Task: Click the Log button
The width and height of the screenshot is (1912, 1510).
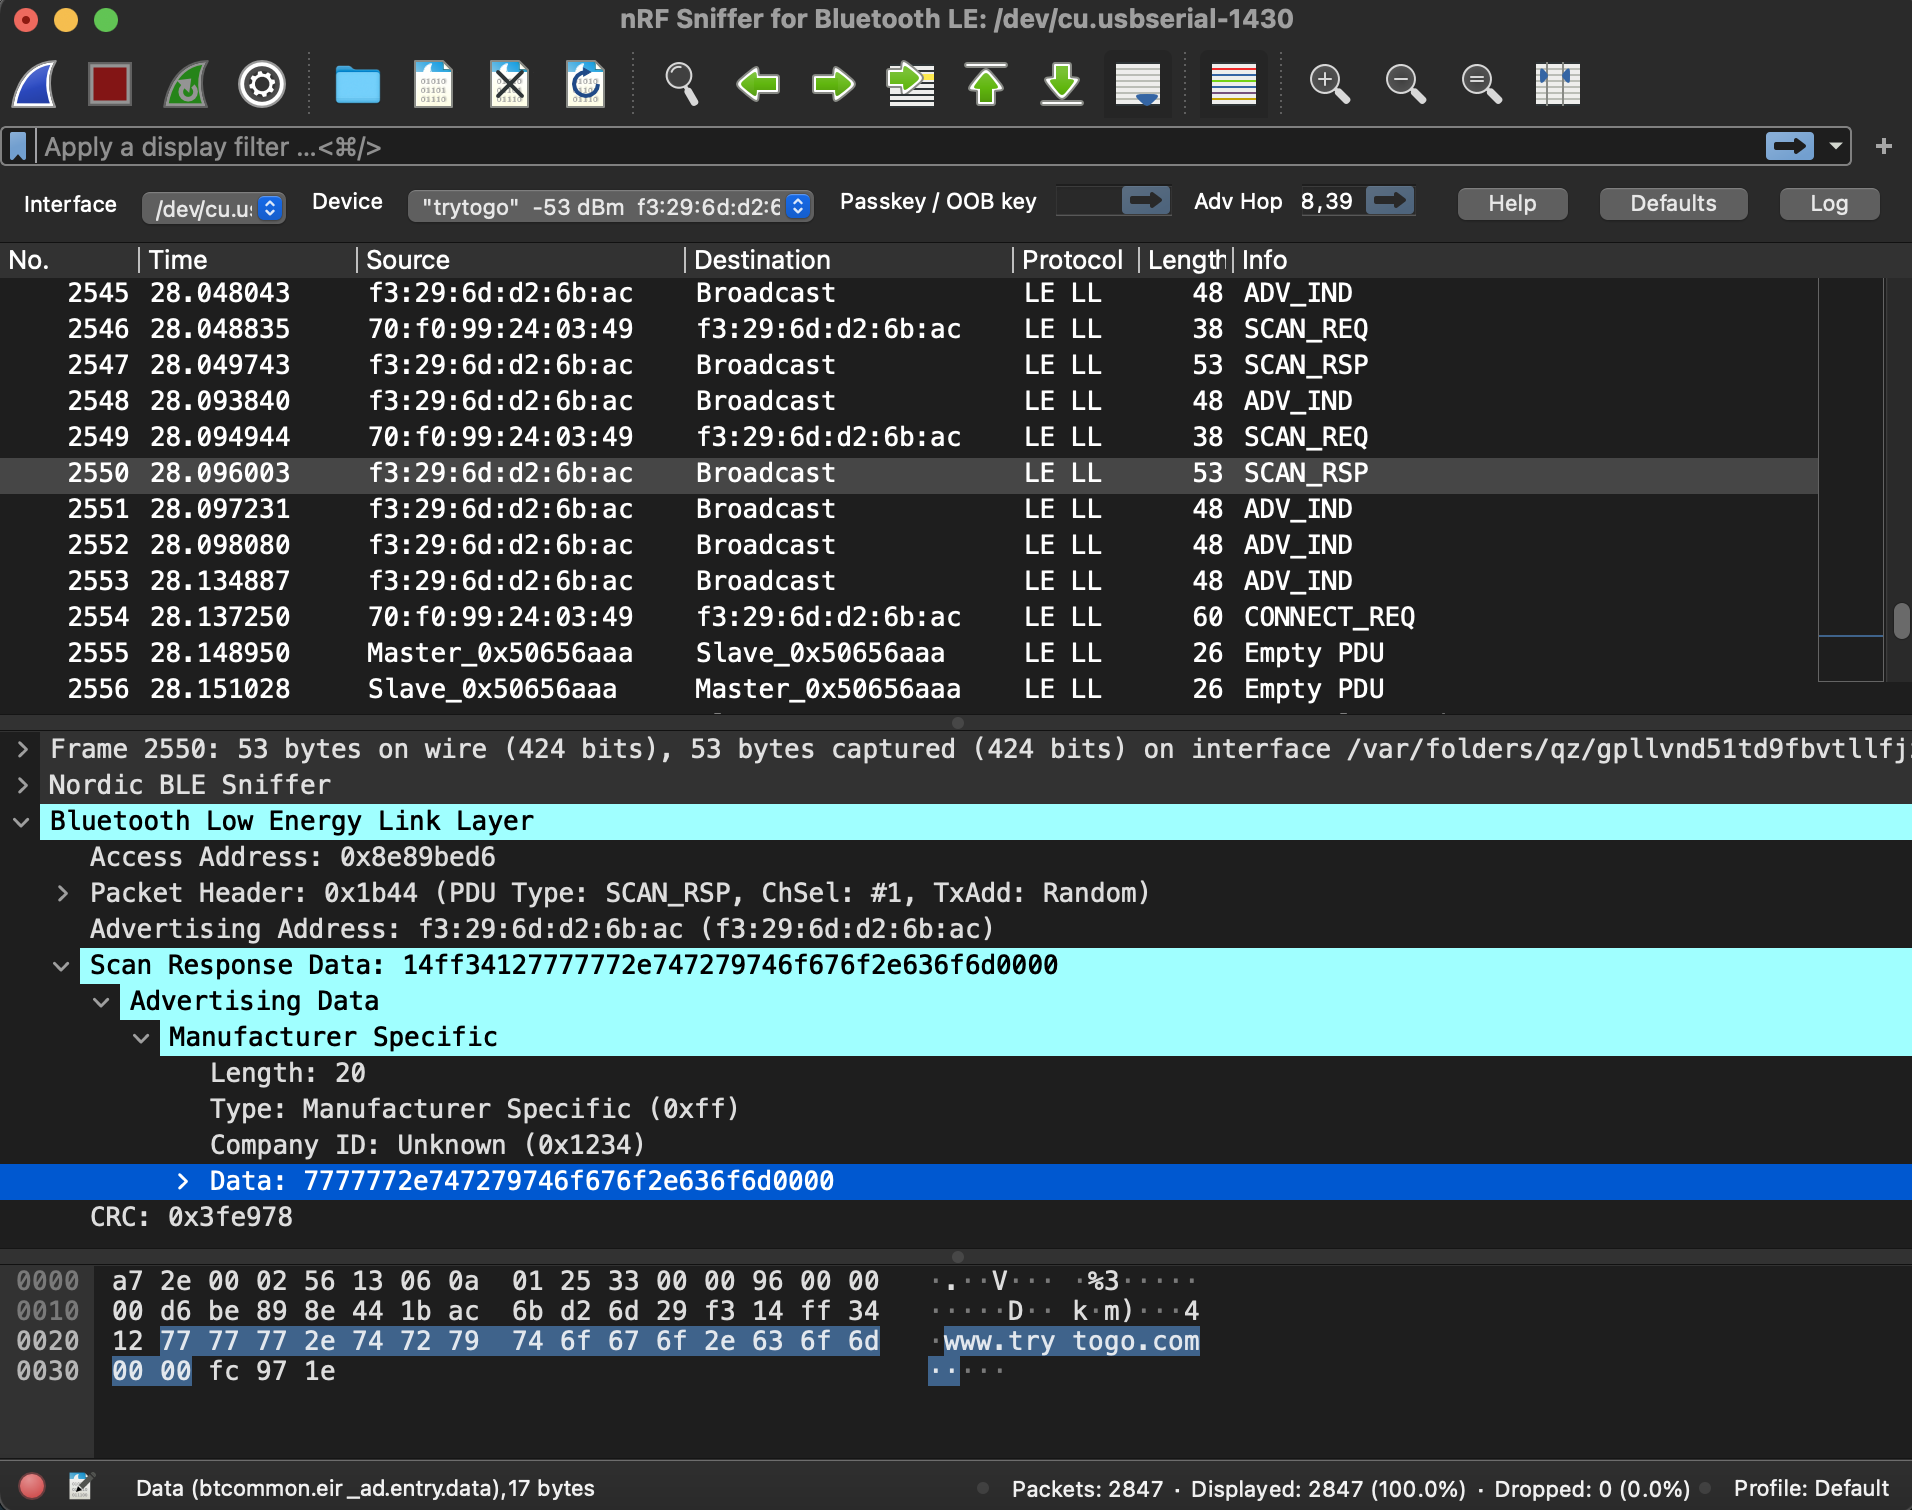Action: tap(1829, 203)
